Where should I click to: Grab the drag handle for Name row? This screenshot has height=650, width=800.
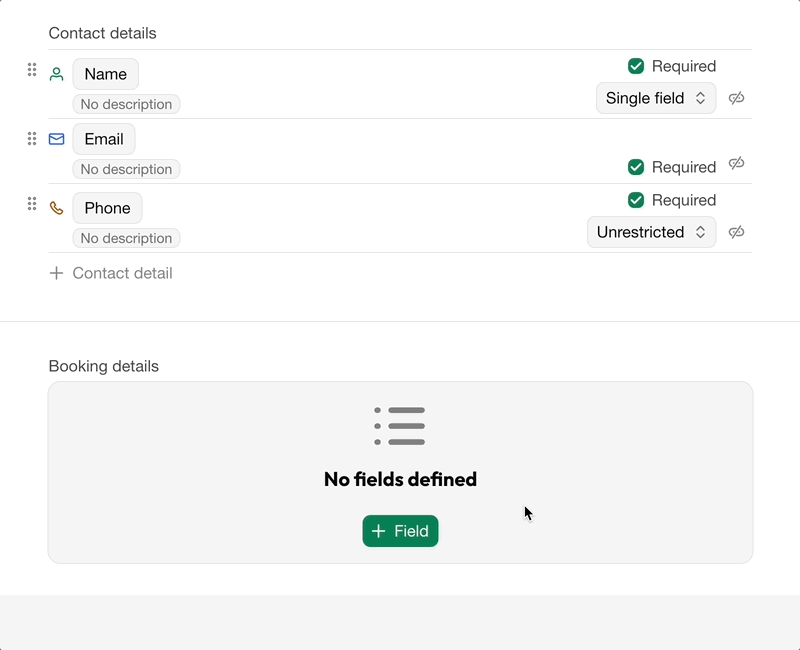click(32, 70)
